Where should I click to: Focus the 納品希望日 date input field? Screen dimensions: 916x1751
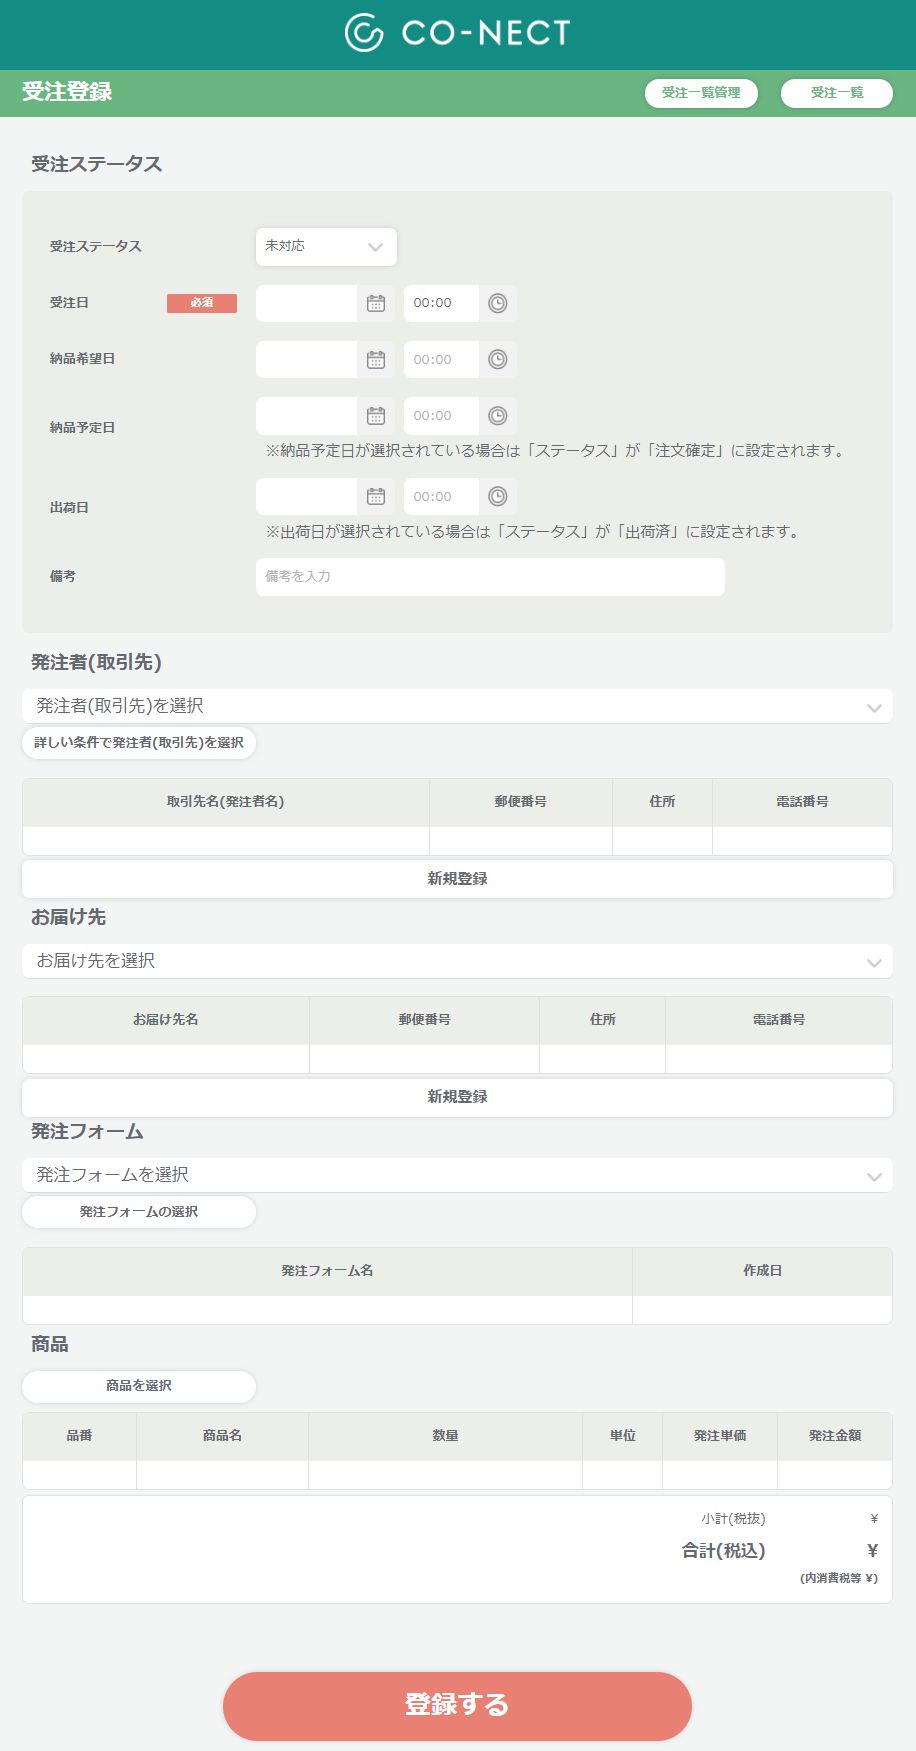(306, 360)
